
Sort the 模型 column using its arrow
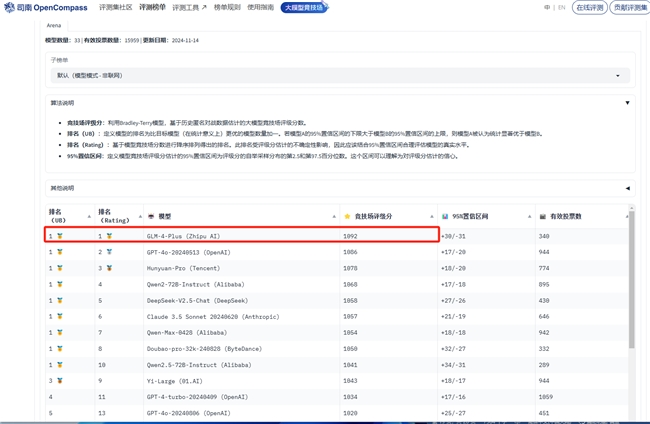[x=334, y=216]
